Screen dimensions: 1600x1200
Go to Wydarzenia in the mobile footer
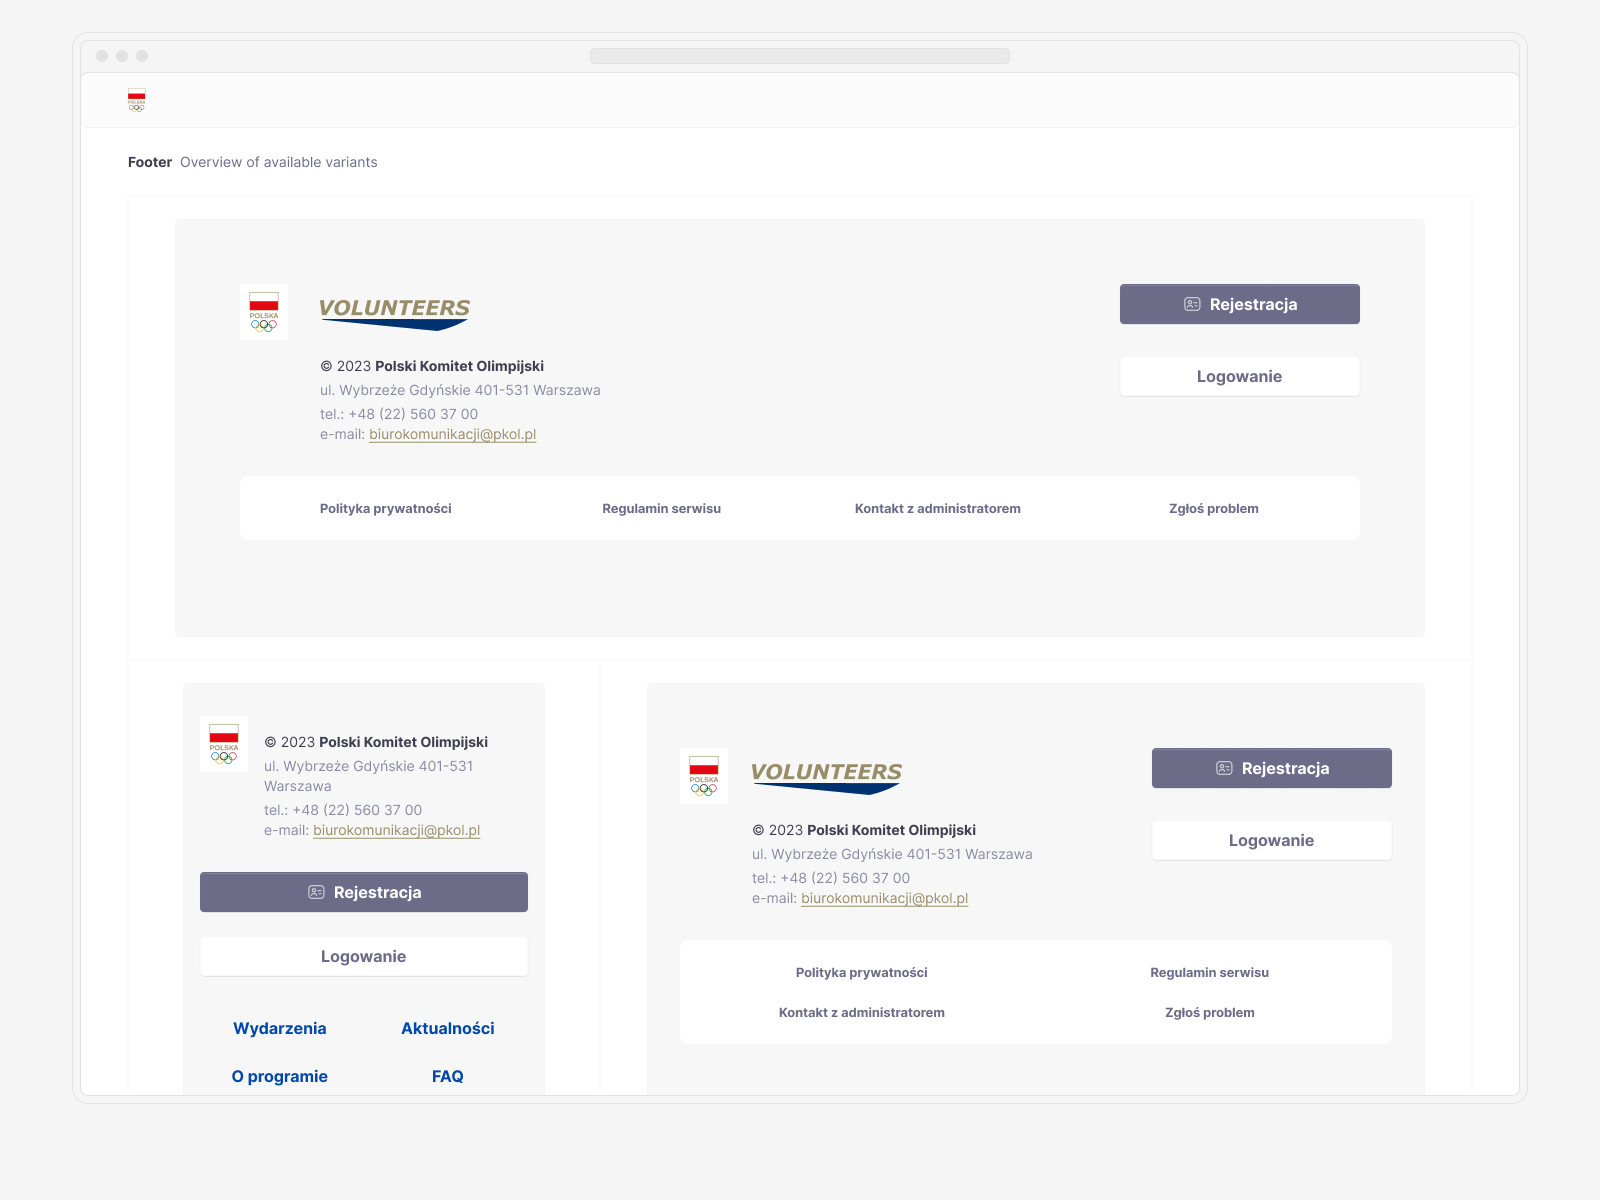tap(280, 1028)
